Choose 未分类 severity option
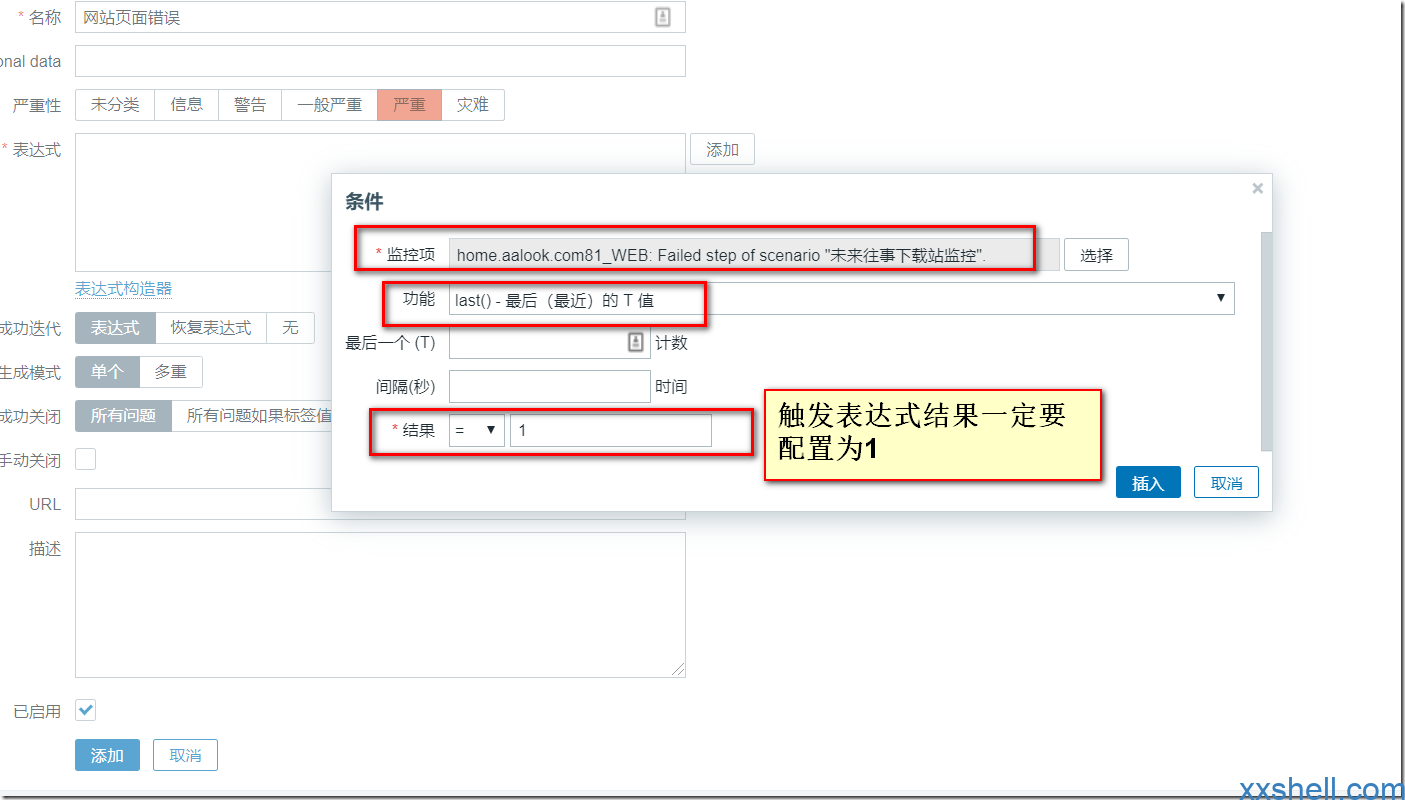This screenshot has width=1405, height=800. pyautogui.click(x=115, y=105)
